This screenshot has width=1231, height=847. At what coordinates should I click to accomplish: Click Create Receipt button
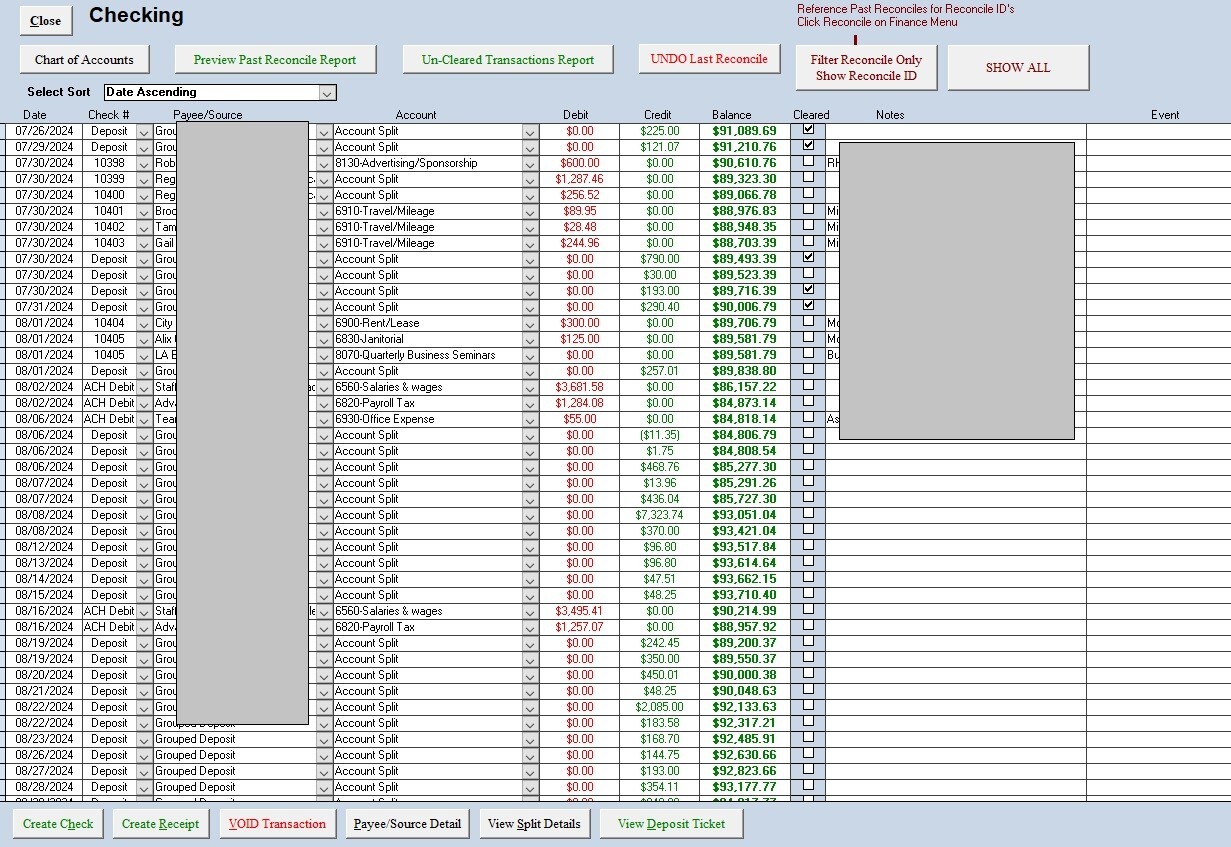click(x=160, y=824)
